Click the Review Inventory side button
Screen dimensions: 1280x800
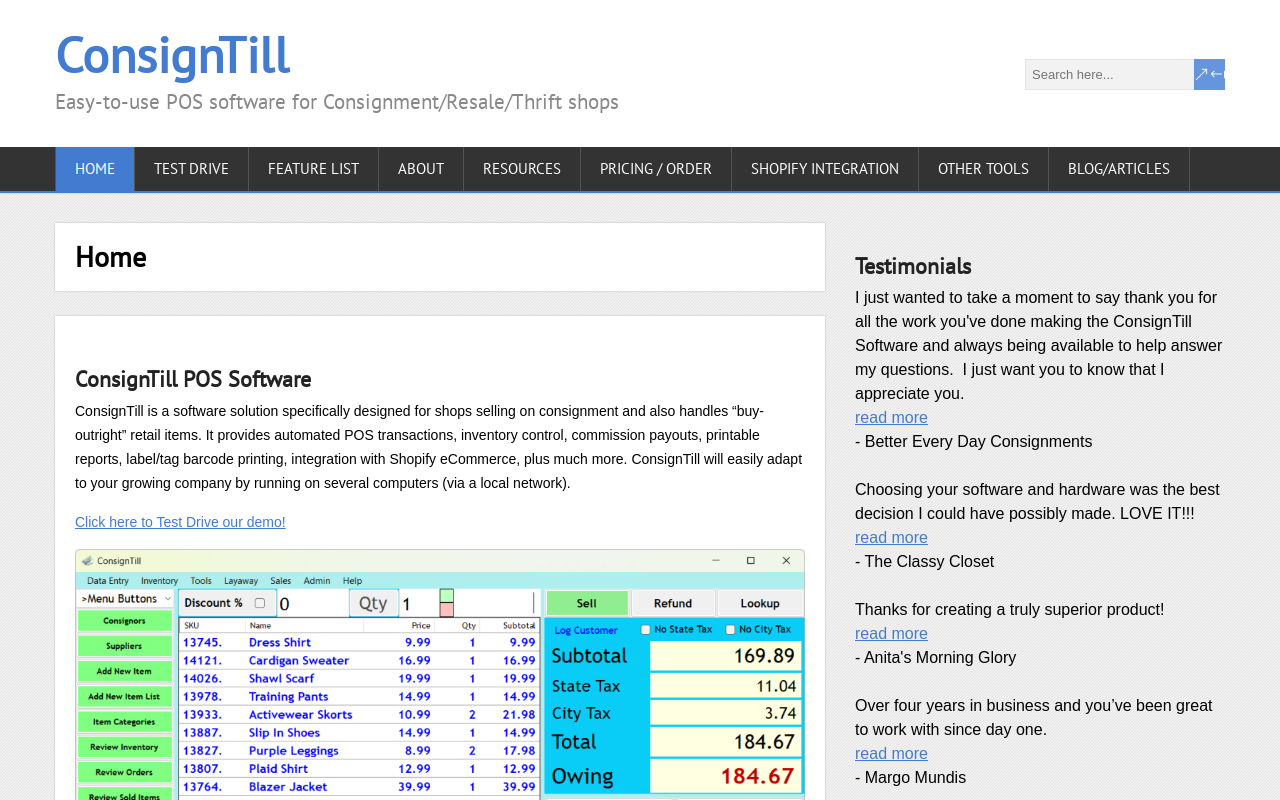[x=124, y=746]
